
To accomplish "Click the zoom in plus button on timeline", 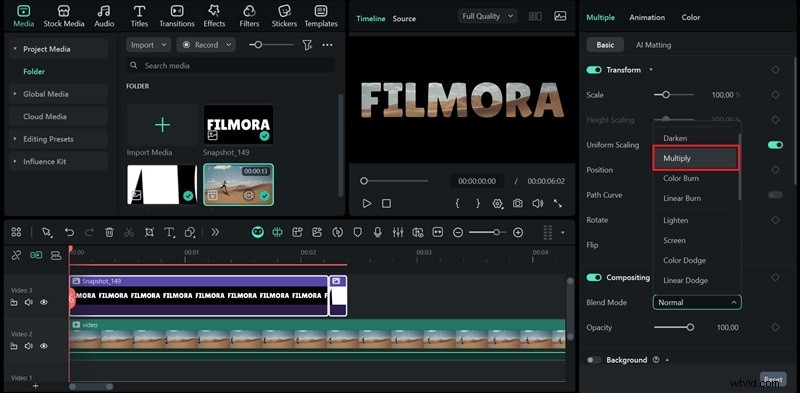I will 518,232.
